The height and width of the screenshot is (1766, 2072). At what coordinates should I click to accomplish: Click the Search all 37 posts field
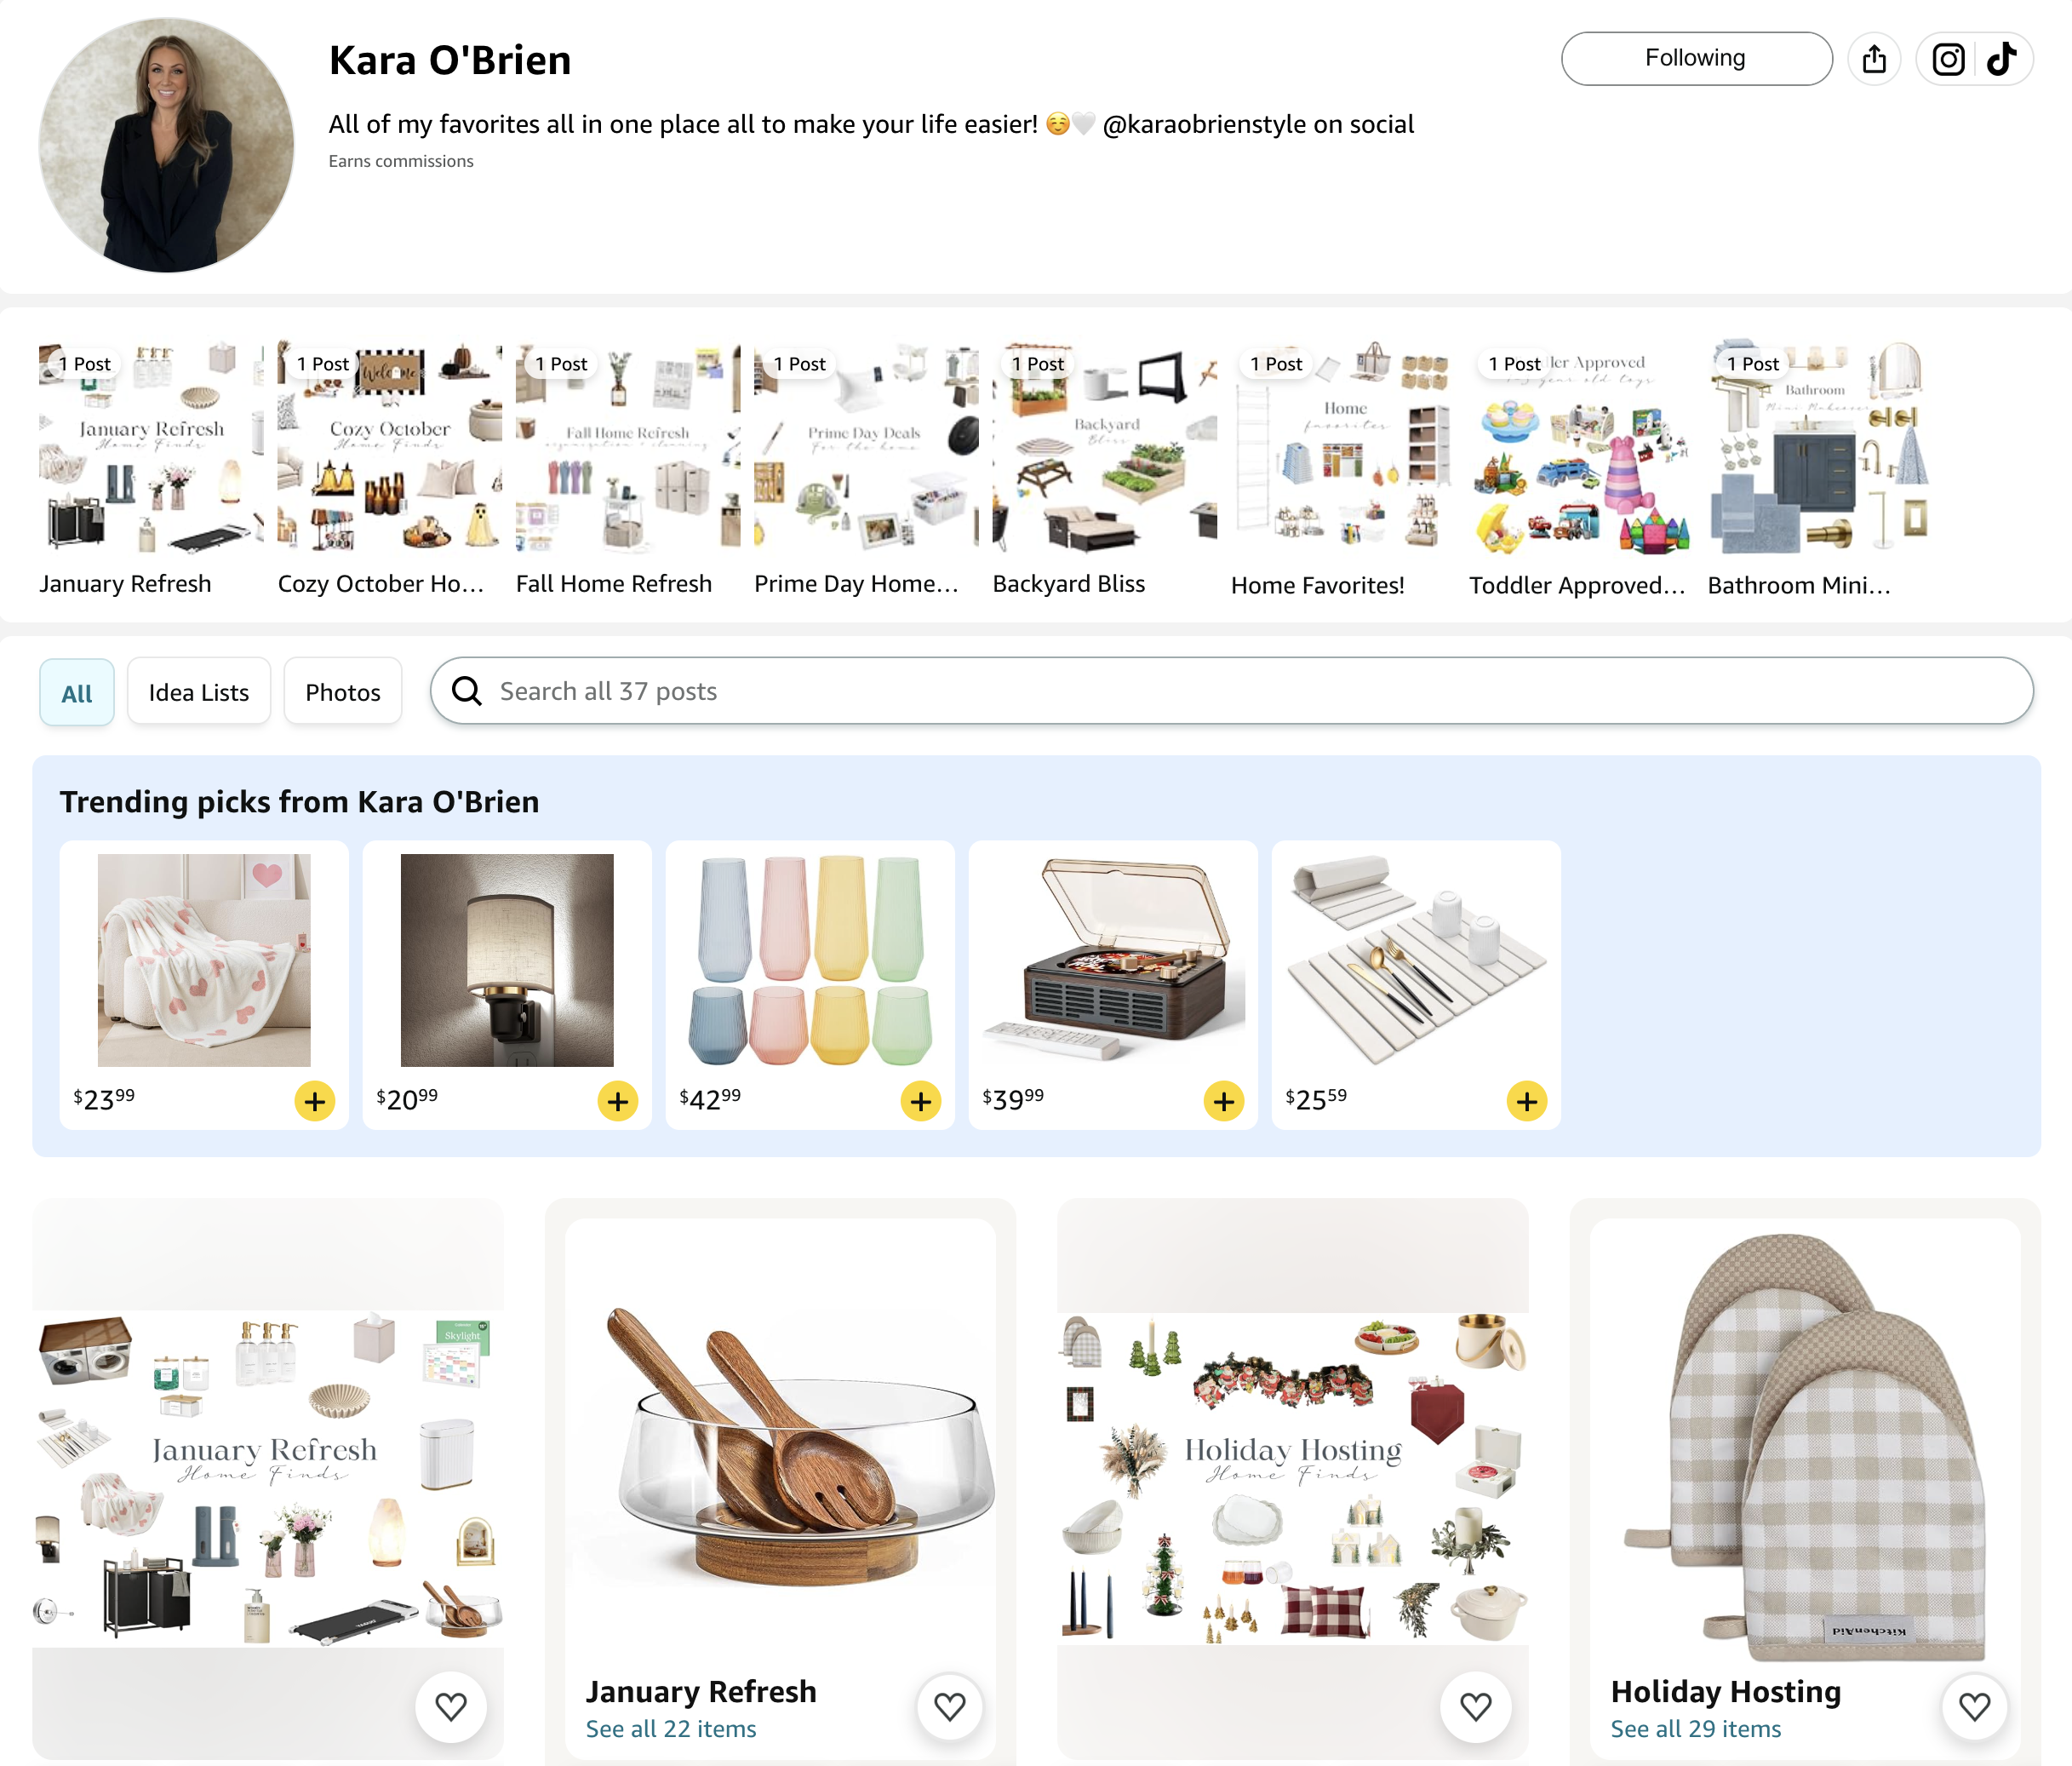click(x=1232, y=691)
